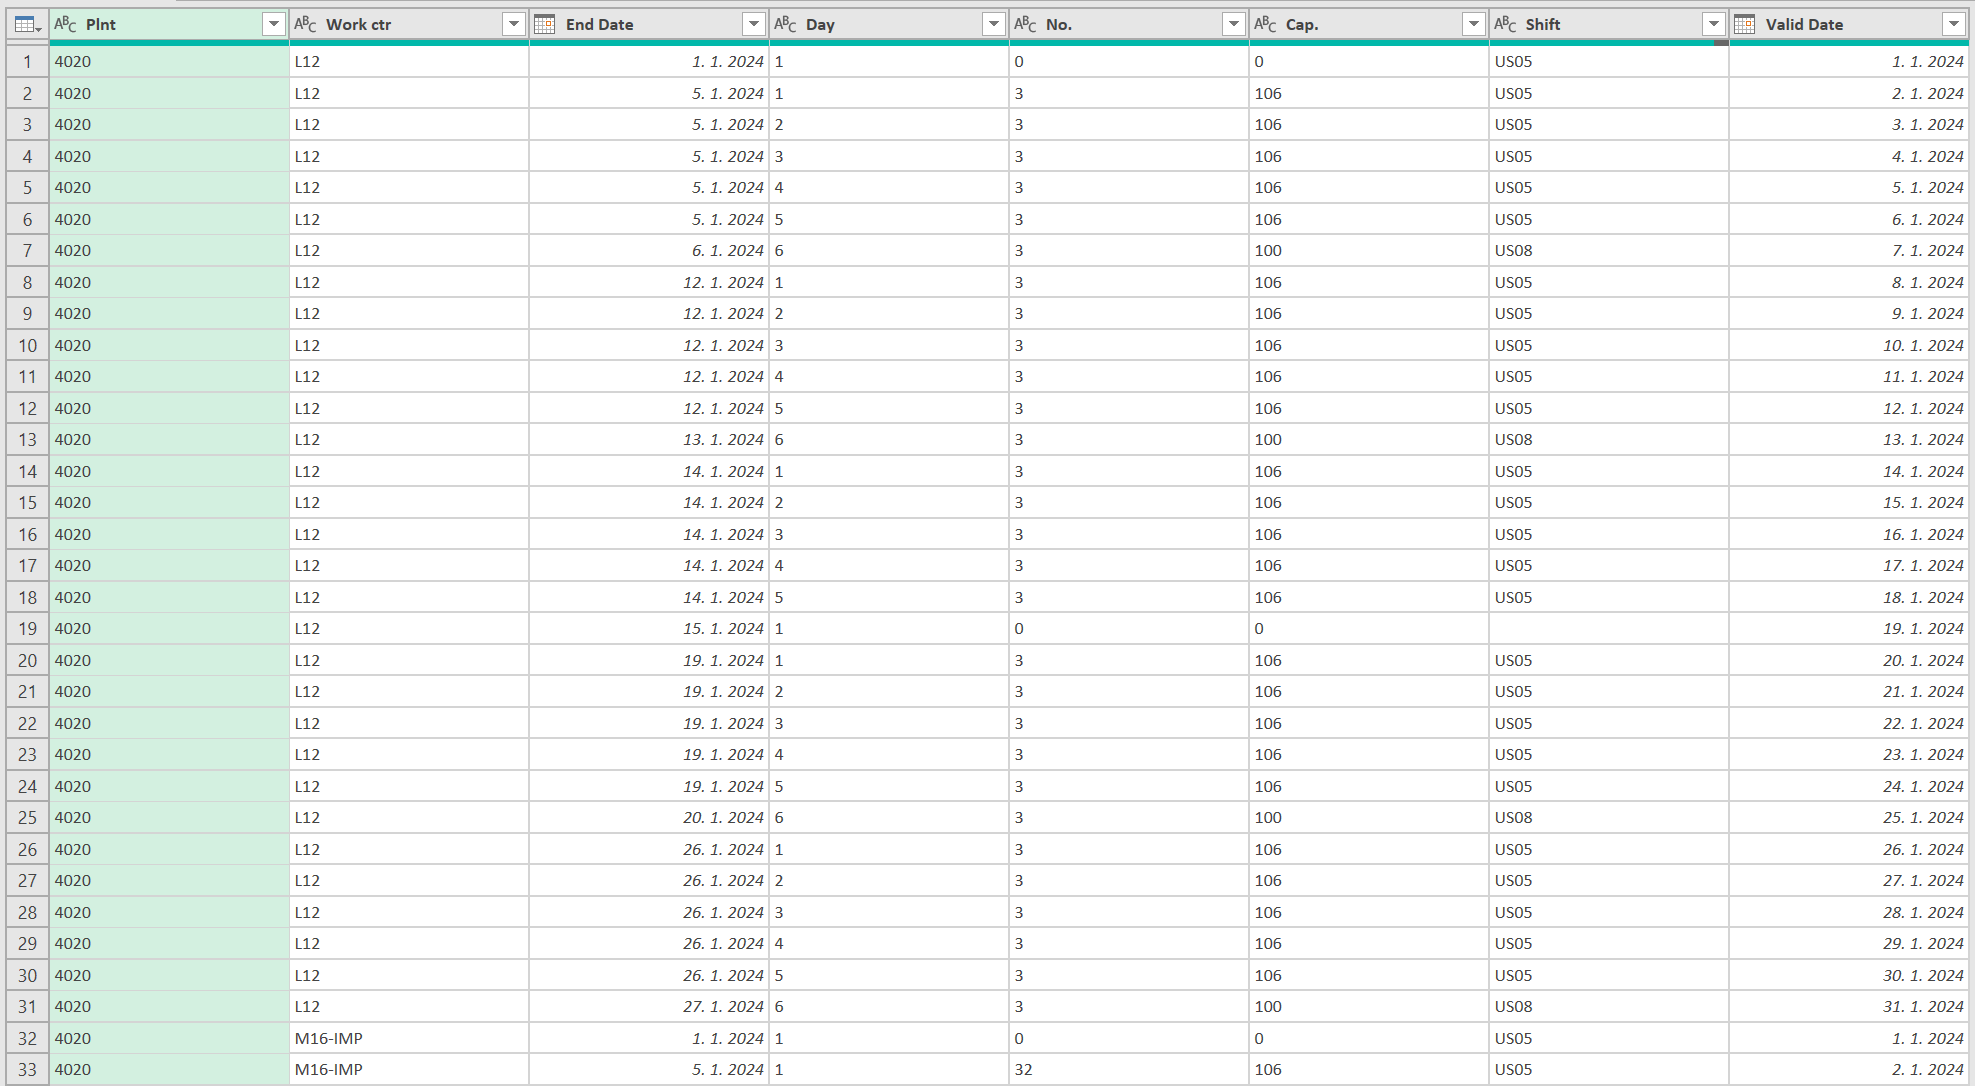Click Valid Date 10. 1. 2024 cell
The width and height of the screenshot is (1975, 1086).
pos(1849,345)
